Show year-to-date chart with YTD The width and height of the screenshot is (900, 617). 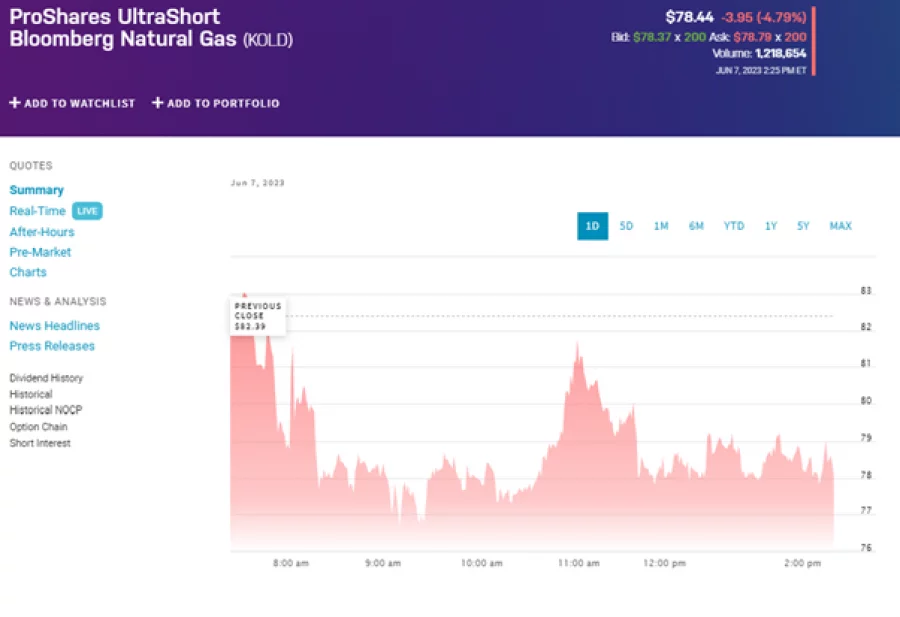click(734, 226)
